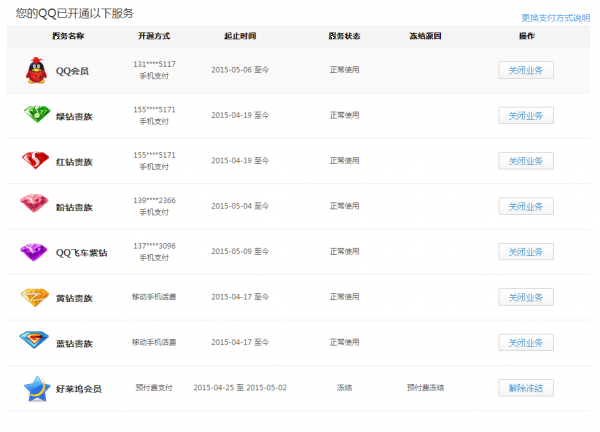Click the yellow diamond 黄钻贵族 icon

click(x=35, y=298)
